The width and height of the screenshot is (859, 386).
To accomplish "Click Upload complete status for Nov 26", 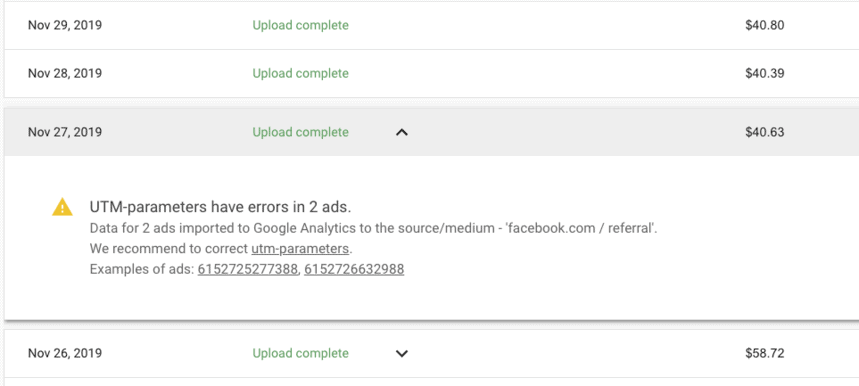I will (x=300, y=354).
